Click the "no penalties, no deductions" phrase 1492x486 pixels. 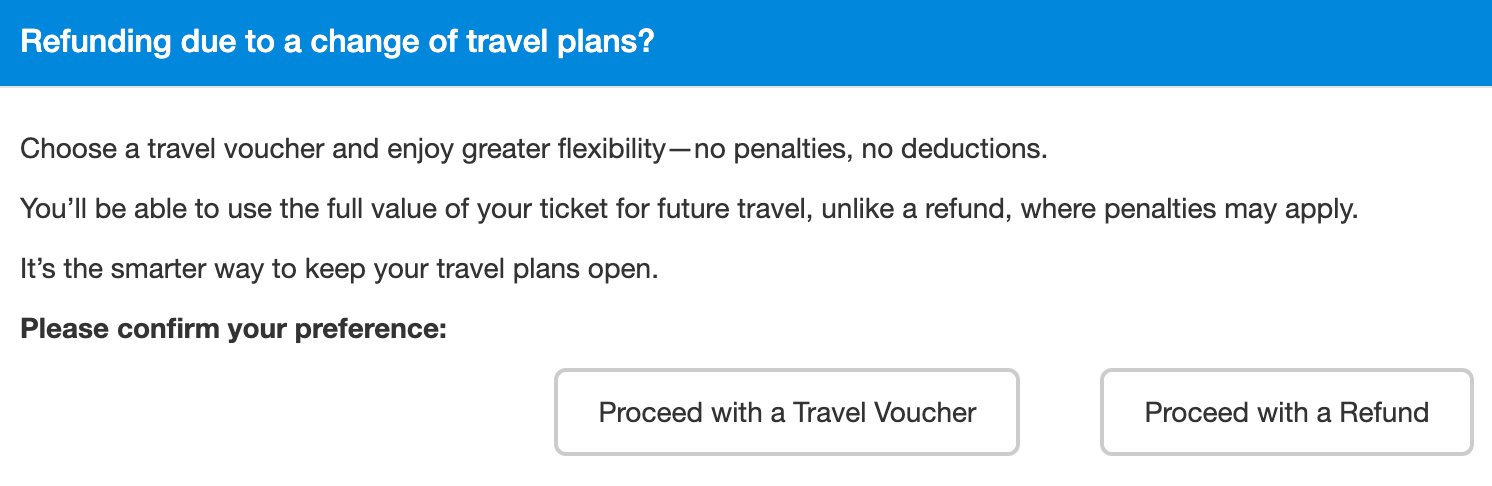tap(870, 151)
